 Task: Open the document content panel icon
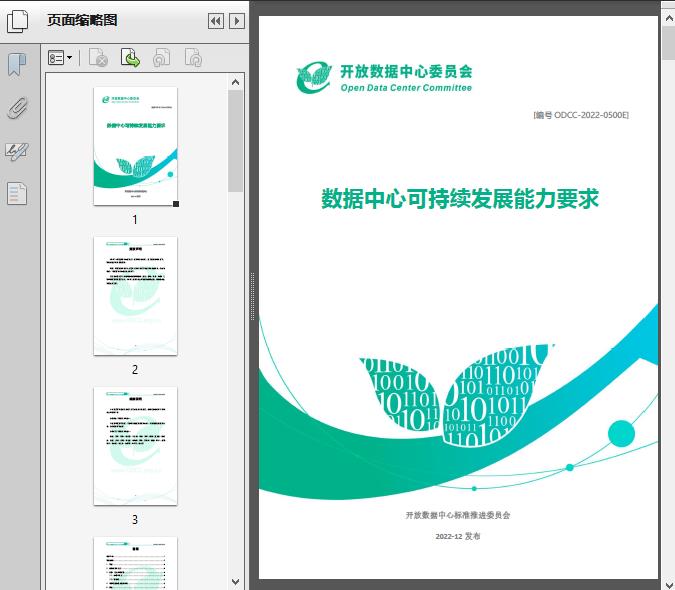[17, 194]
